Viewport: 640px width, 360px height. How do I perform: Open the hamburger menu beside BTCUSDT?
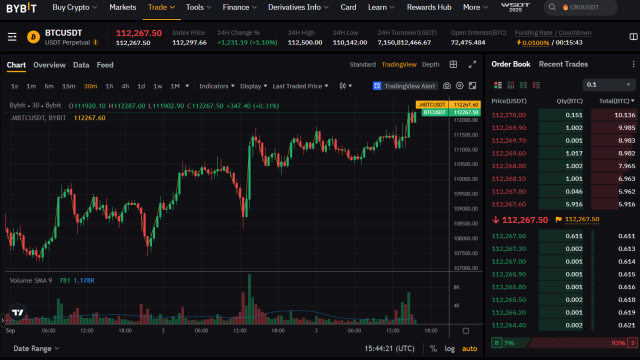click(x=12, y=37)
